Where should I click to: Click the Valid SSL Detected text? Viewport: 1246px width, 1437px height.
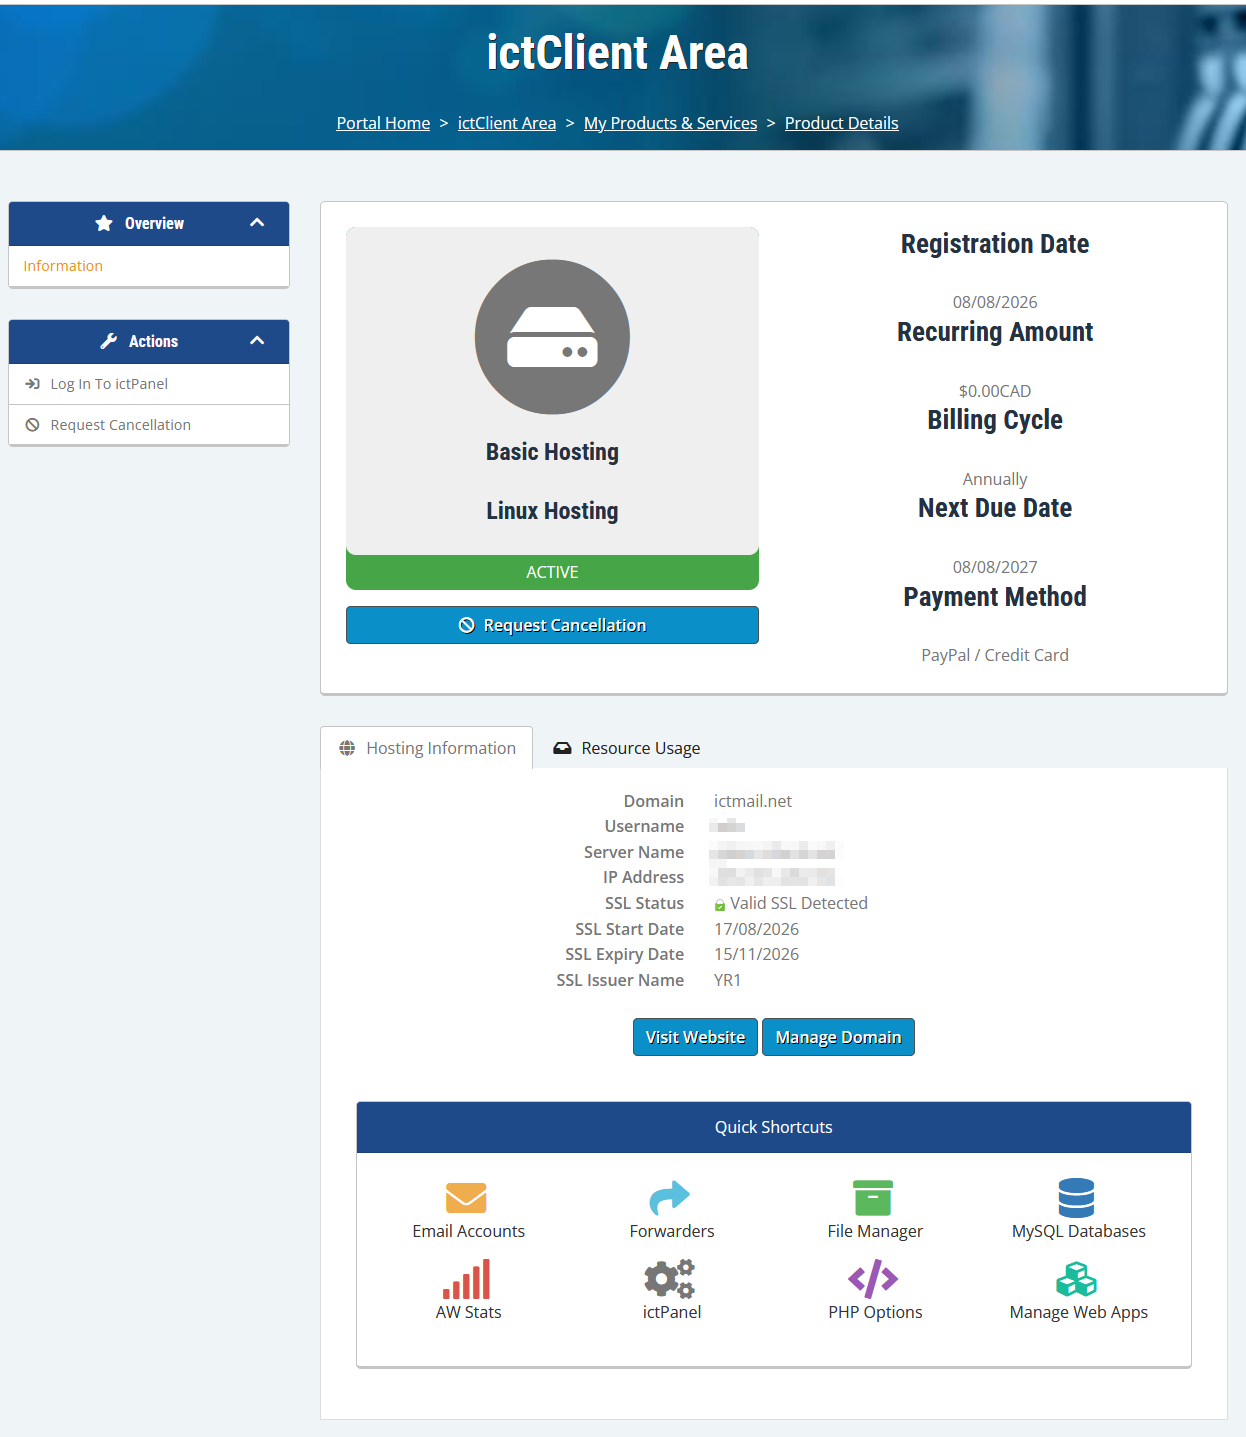(x=799, y=903)
